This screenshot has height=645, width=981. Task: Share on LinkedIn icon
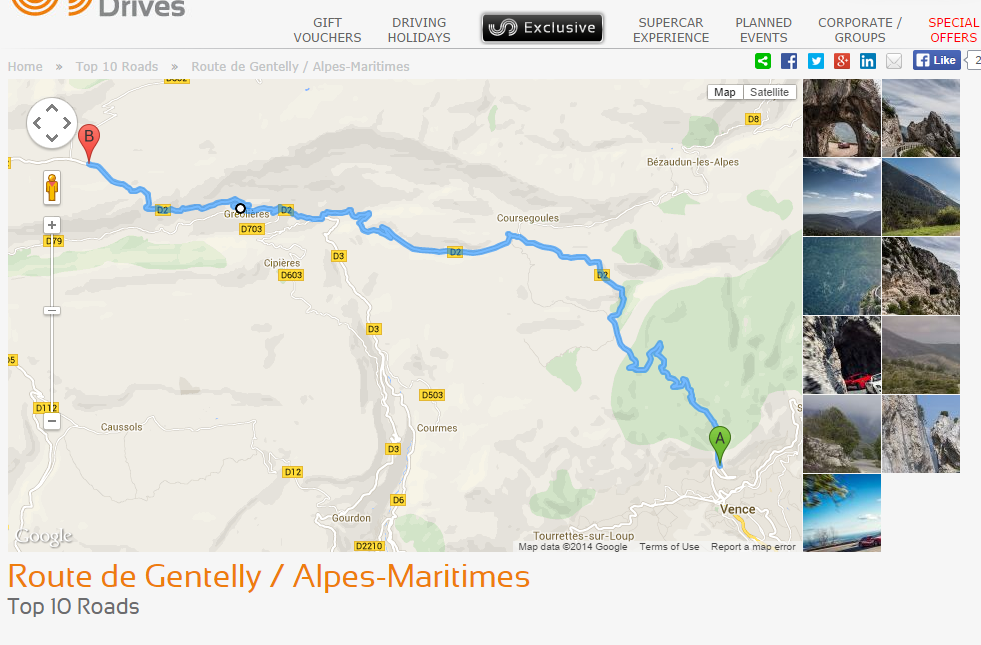pos(868,61)
